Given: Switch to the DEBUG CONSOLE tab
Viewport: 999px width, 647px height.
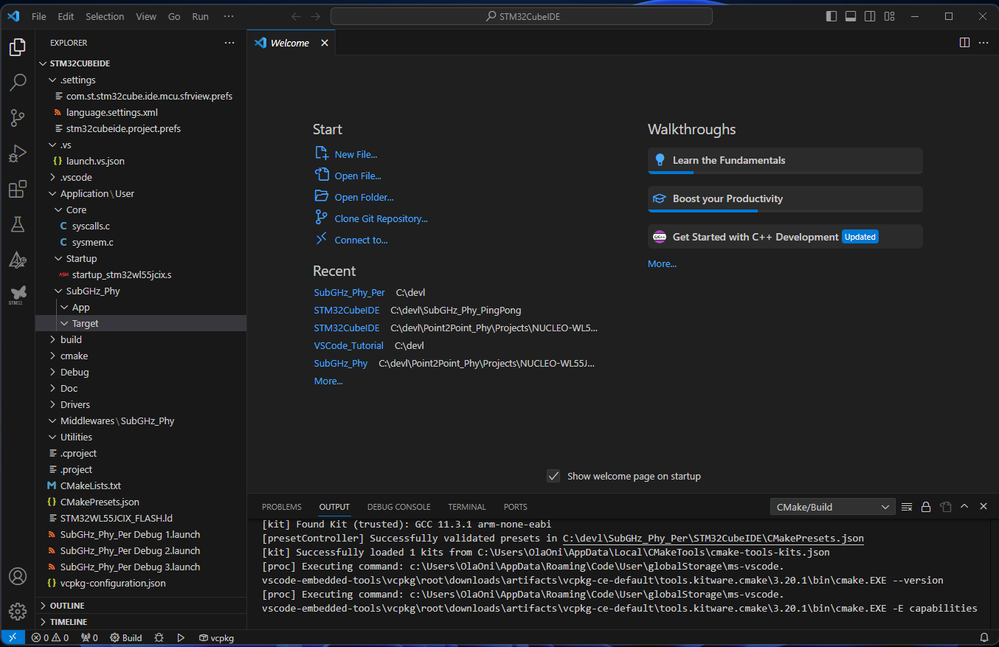Looking at the screenshot, I should click(x=399, y=507).
